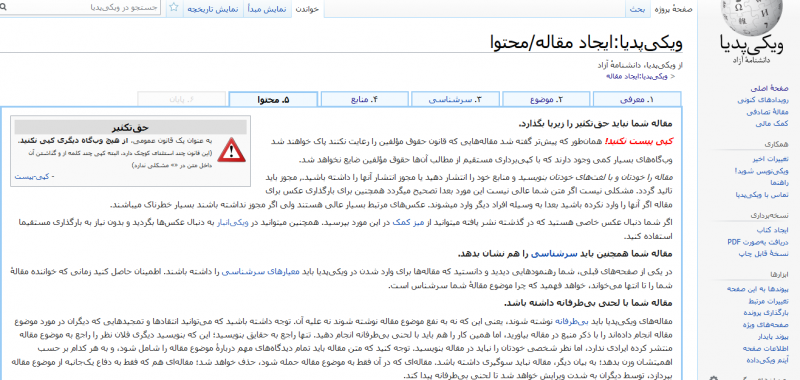The height and width of the screenshot is (380, 800).
Task: Go to step ۶. پایان
Action: point(182,99)
